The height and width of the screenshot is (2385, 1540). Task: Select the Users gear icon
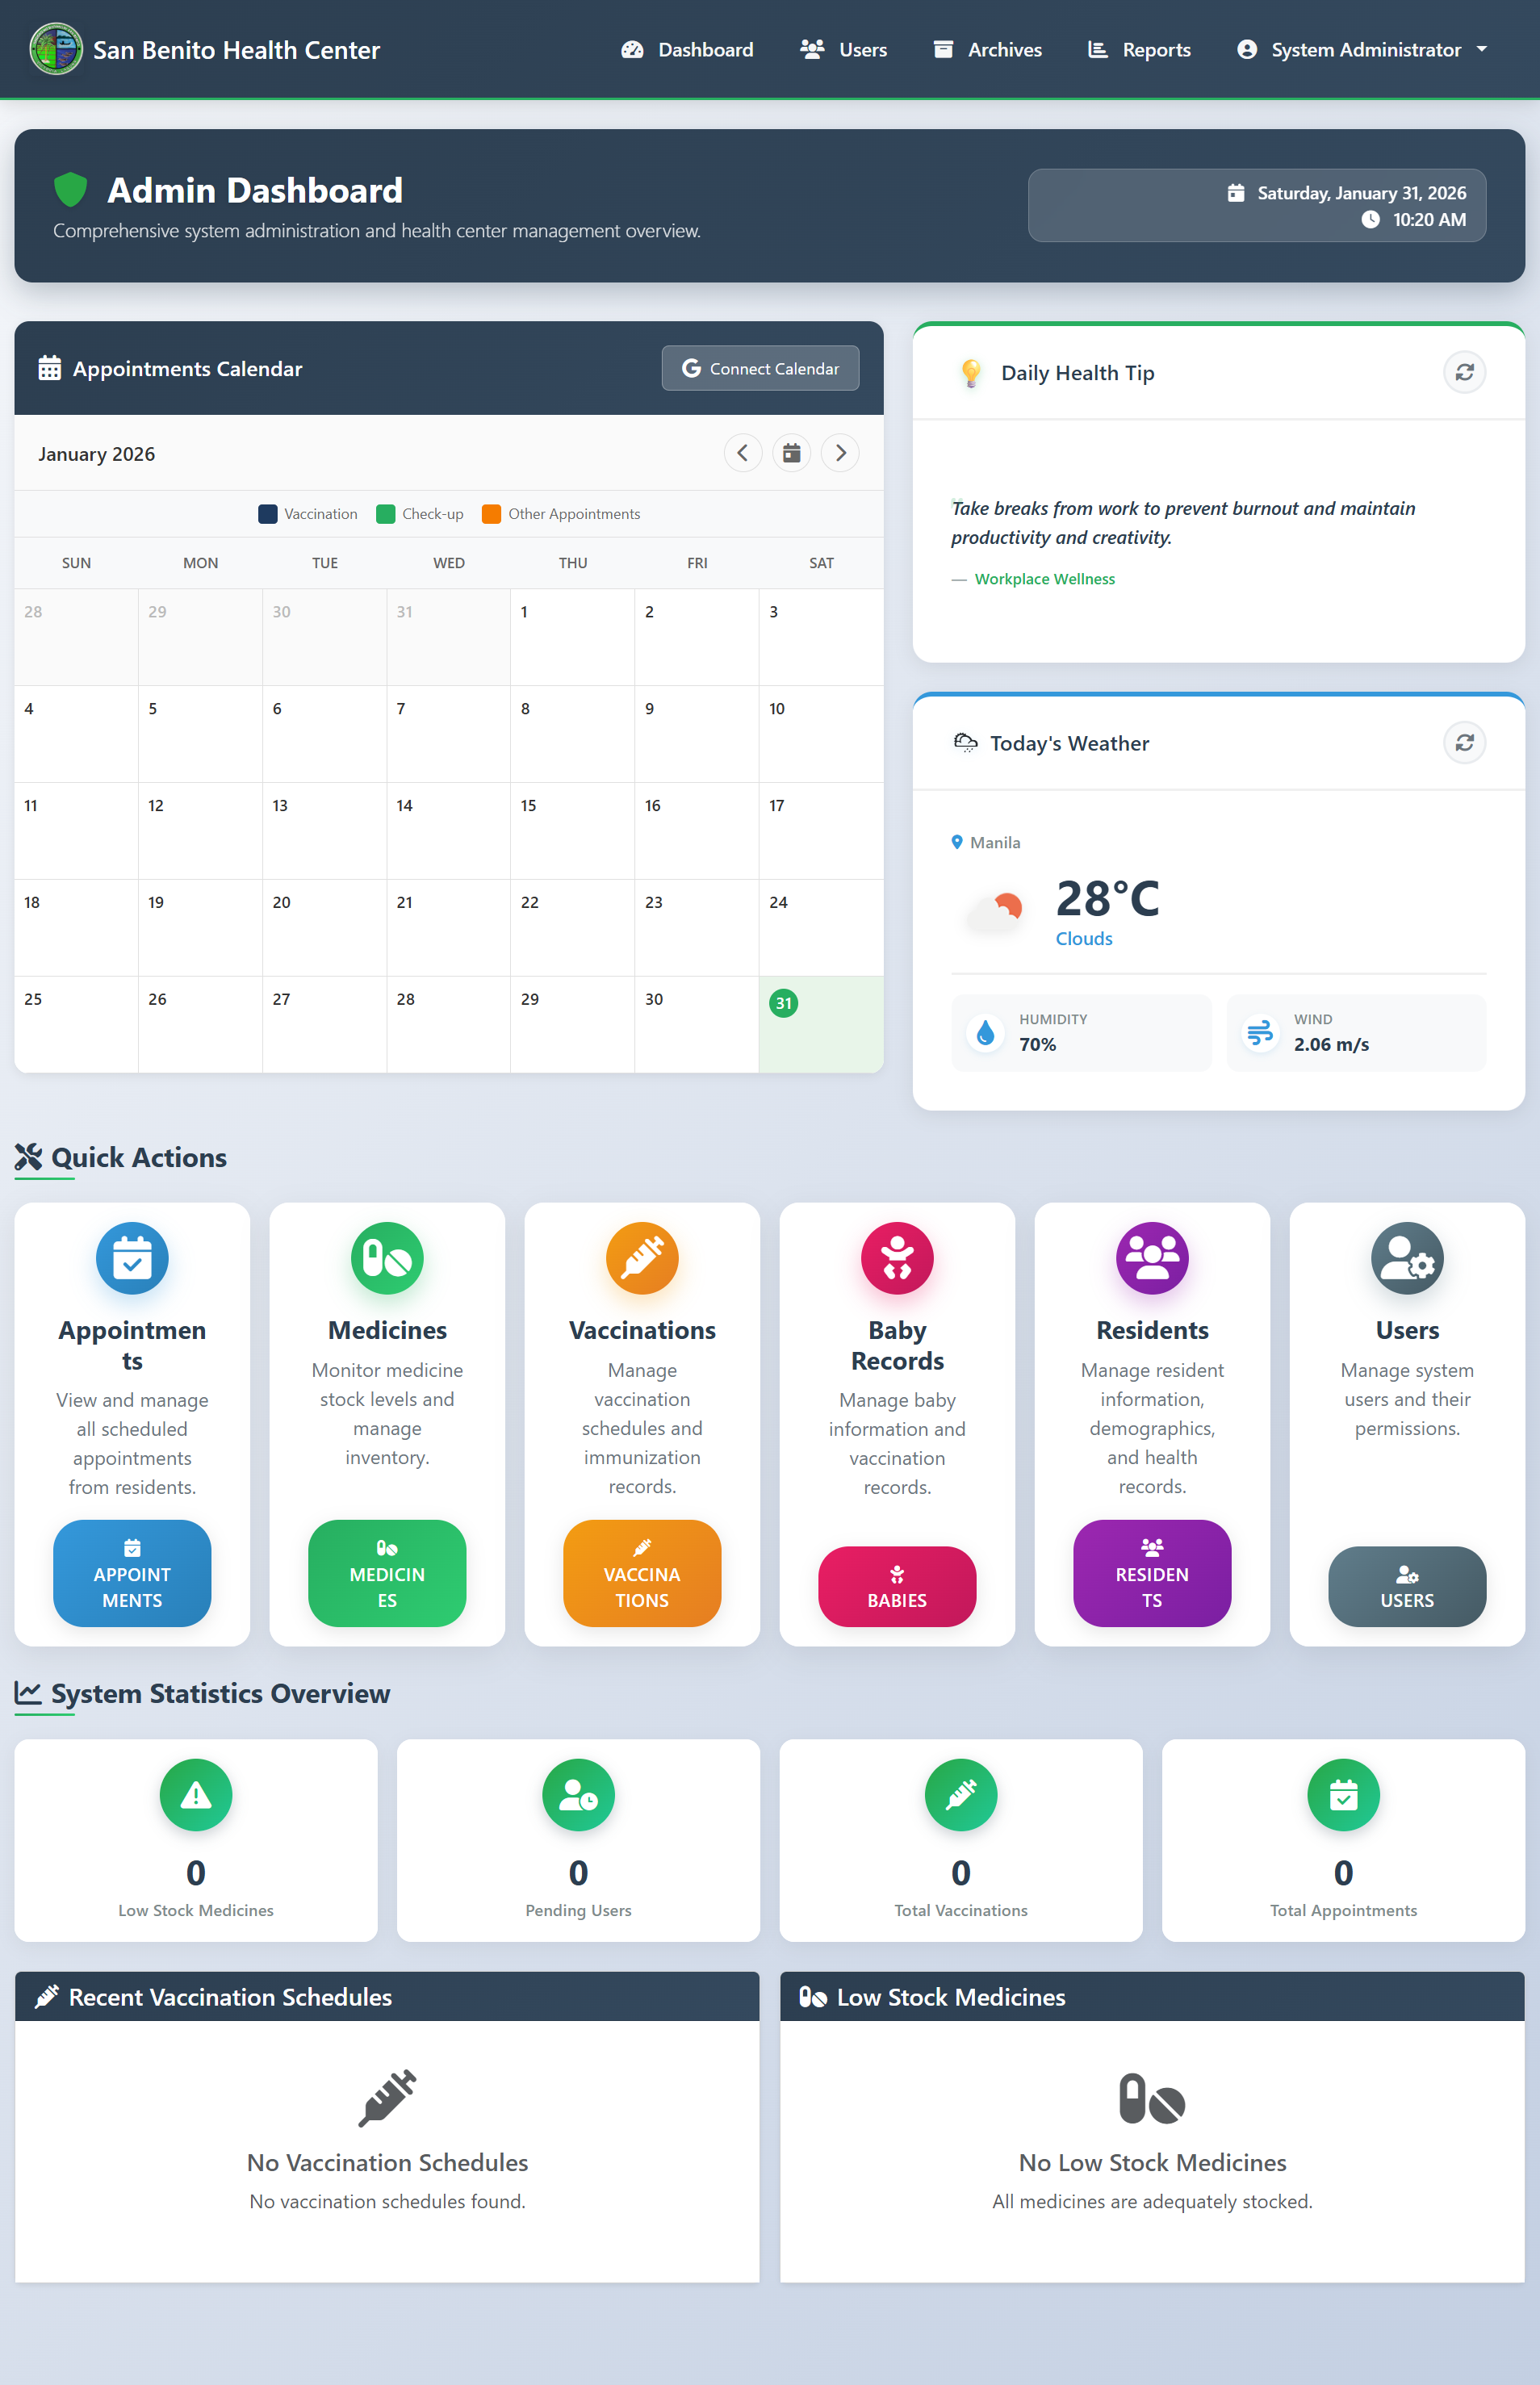(1406, 1258)
